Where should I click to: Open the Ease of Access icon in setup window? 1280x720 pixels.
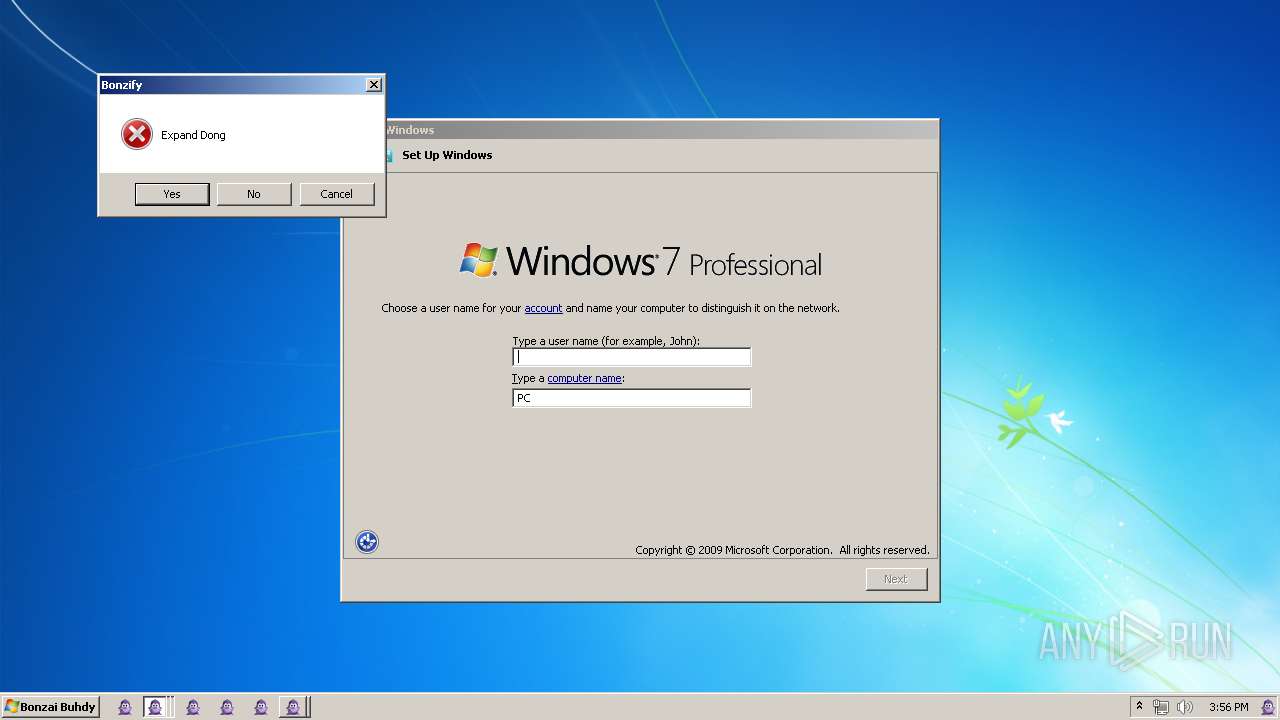(x=367, y=542)
